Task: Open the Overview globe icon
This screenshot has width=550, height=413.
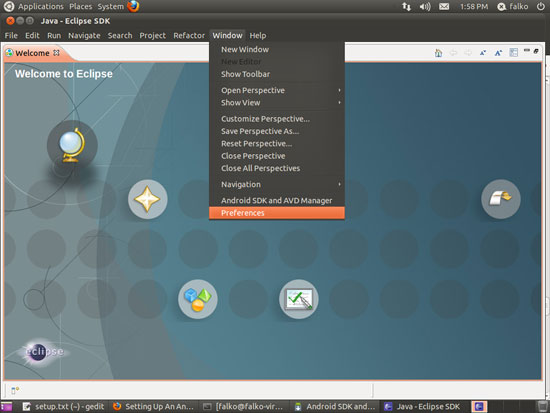Action: pyautogui.click(x=72, y=145)
